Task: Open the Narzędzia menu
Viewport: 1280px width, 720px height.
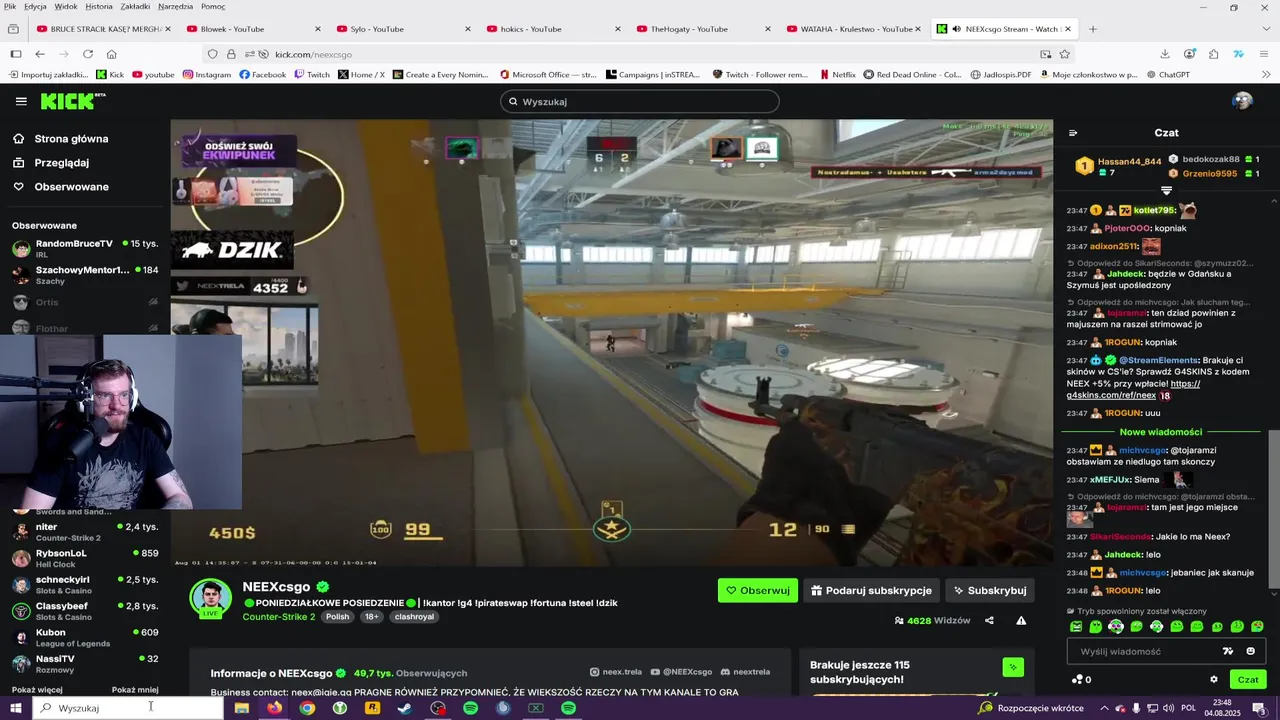Action: click(175, 6)
